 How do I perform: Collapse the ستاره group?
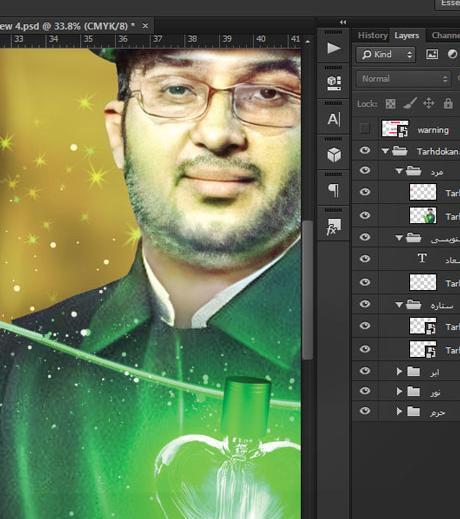point(399,305)
